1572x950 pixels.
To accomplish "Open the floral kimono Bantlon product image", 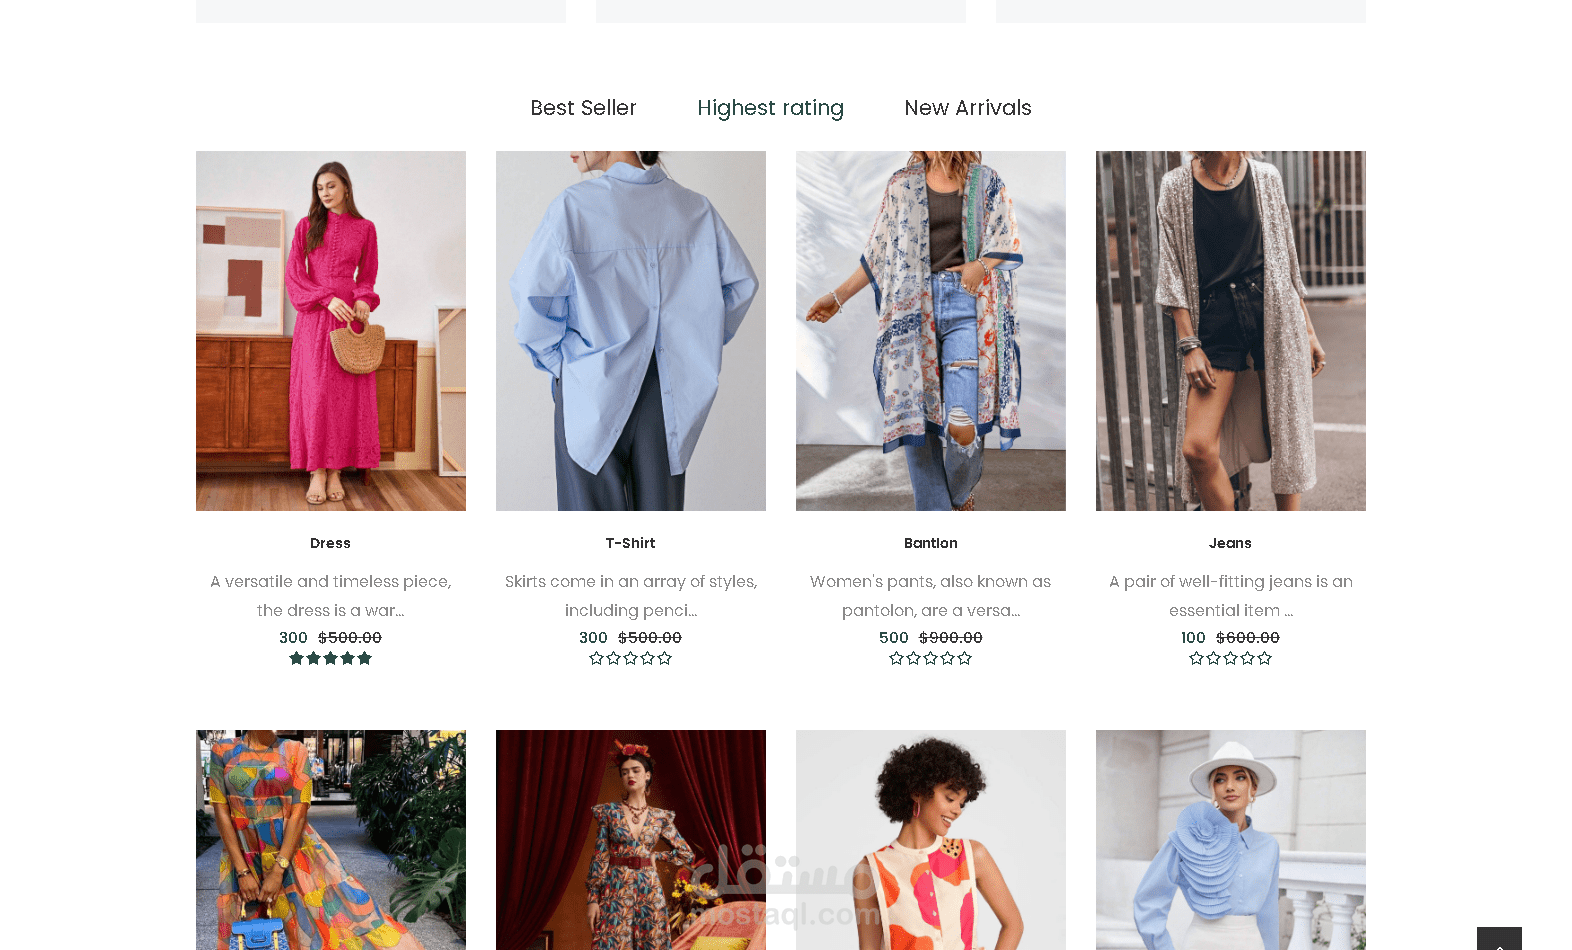I will (x=931, y=331).
